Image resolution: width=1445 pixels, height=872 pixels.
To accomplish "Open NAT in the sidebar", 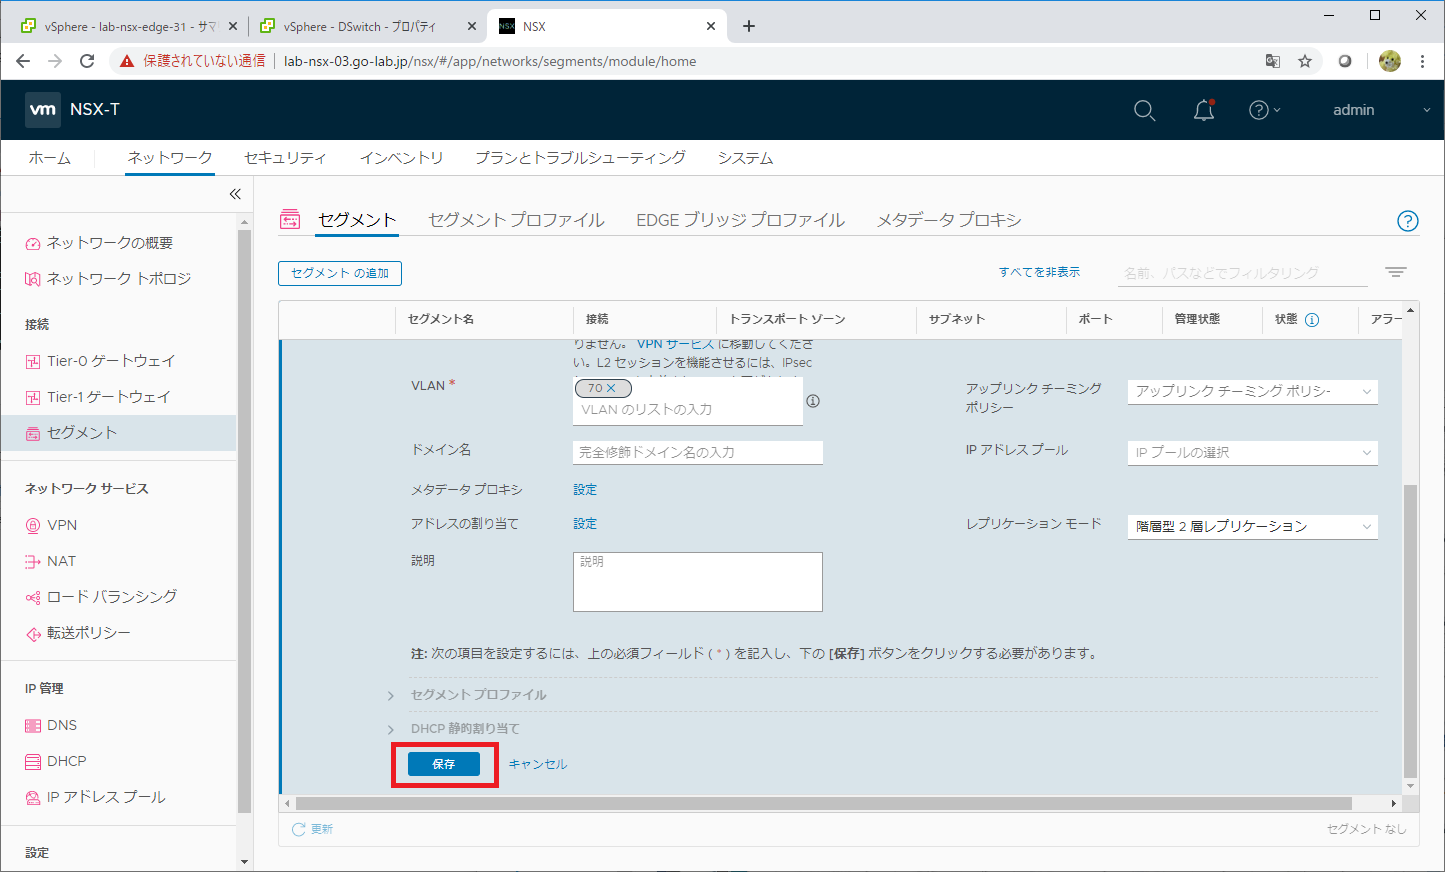I will [61, 561].
